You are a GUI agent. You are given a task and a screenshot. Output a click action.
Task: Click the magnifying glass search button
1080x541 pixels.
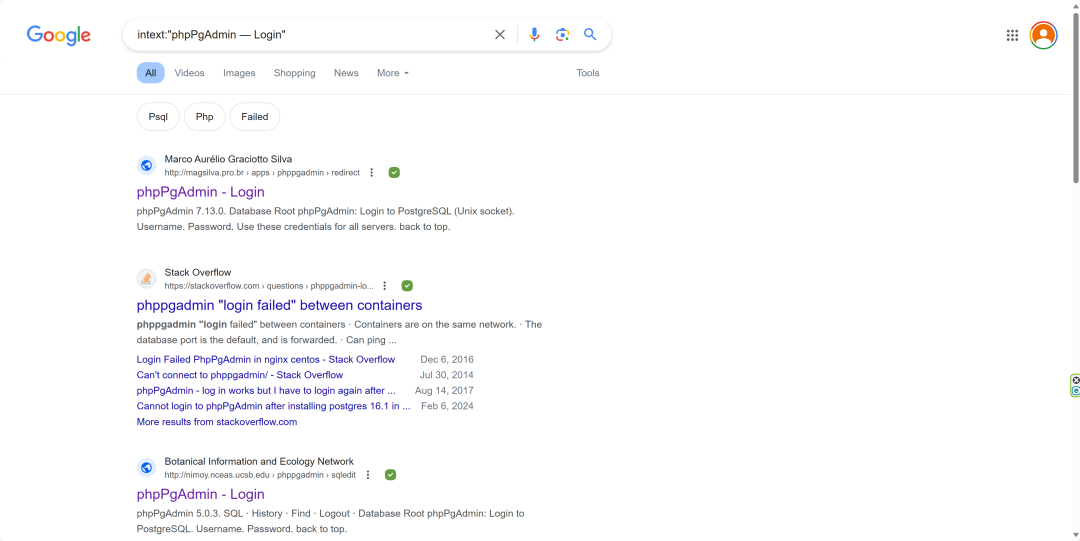tap(590, 34)
